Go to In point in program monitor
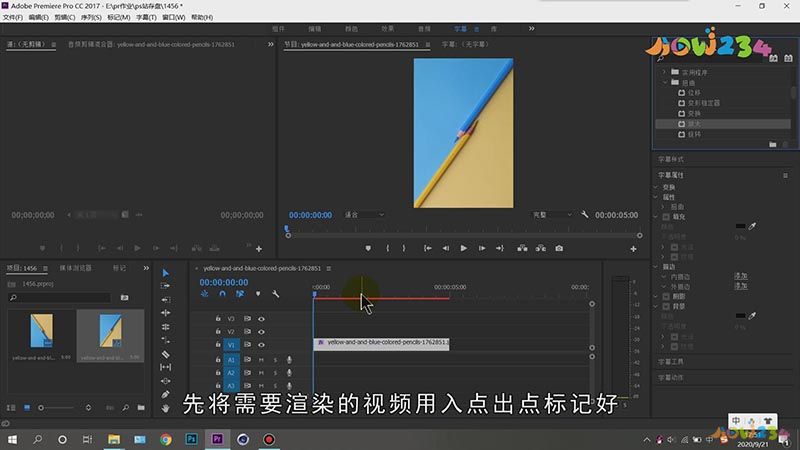This screenshot has width=800, height=450. [x=428, y=248]
